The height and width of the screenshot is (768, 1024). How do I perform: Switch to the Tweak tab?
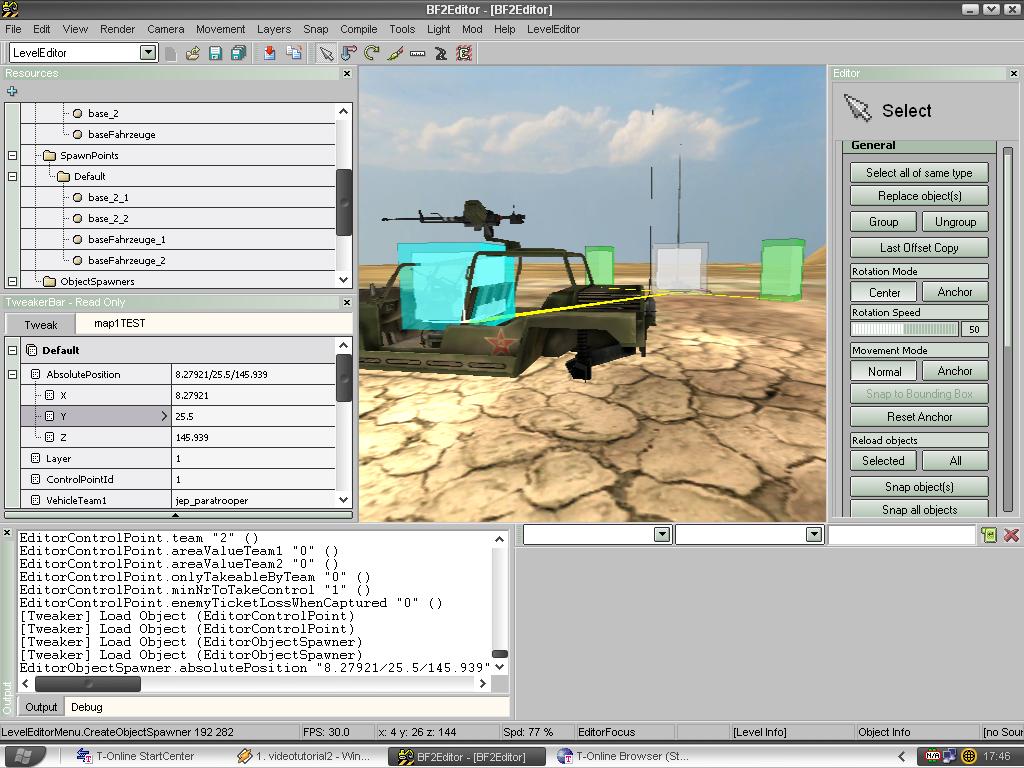pos(40,325)
